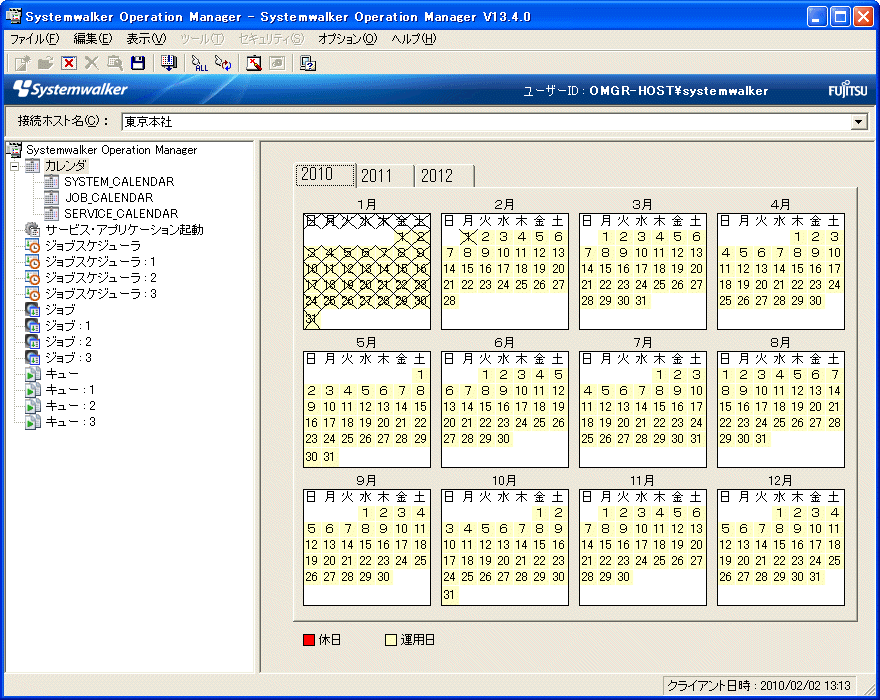880x700 pixels.
Task: Click the grayed-out ツール menu
Action: 202,39
